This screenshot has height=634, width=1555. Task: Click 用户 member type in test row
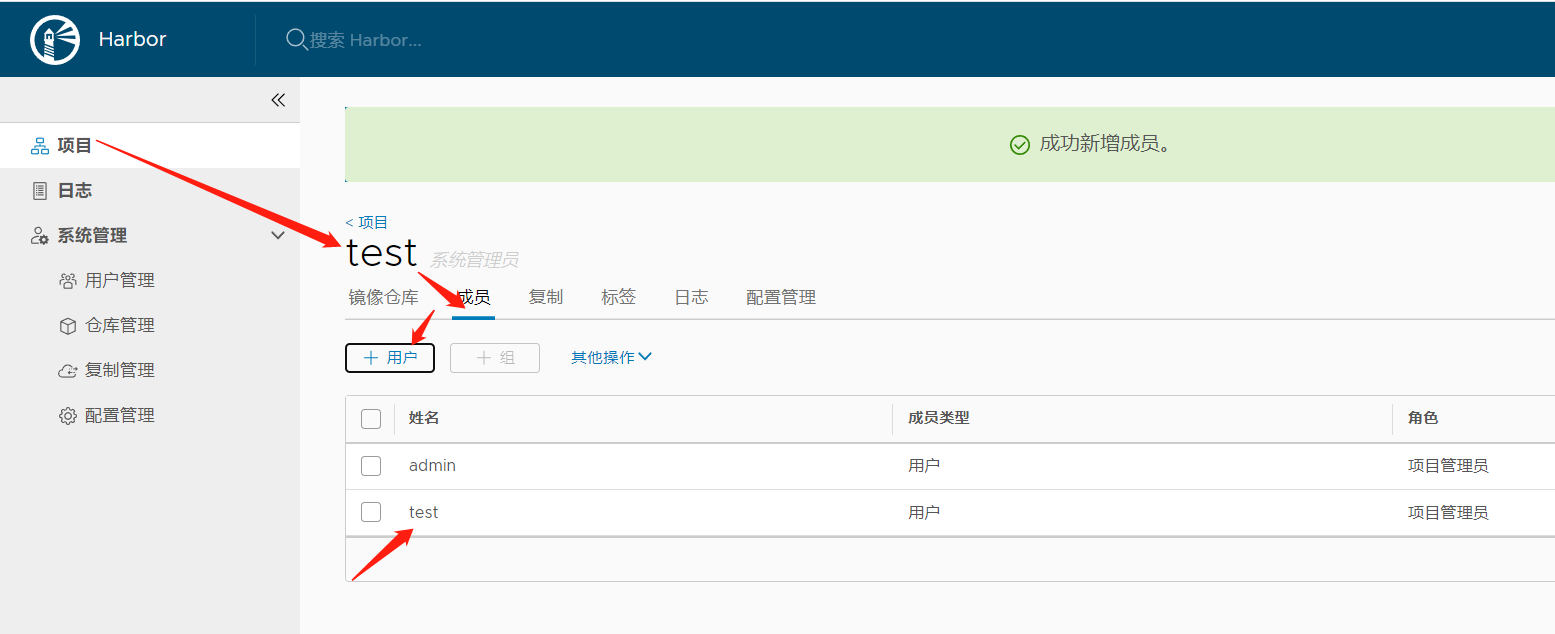click(924, 512)
